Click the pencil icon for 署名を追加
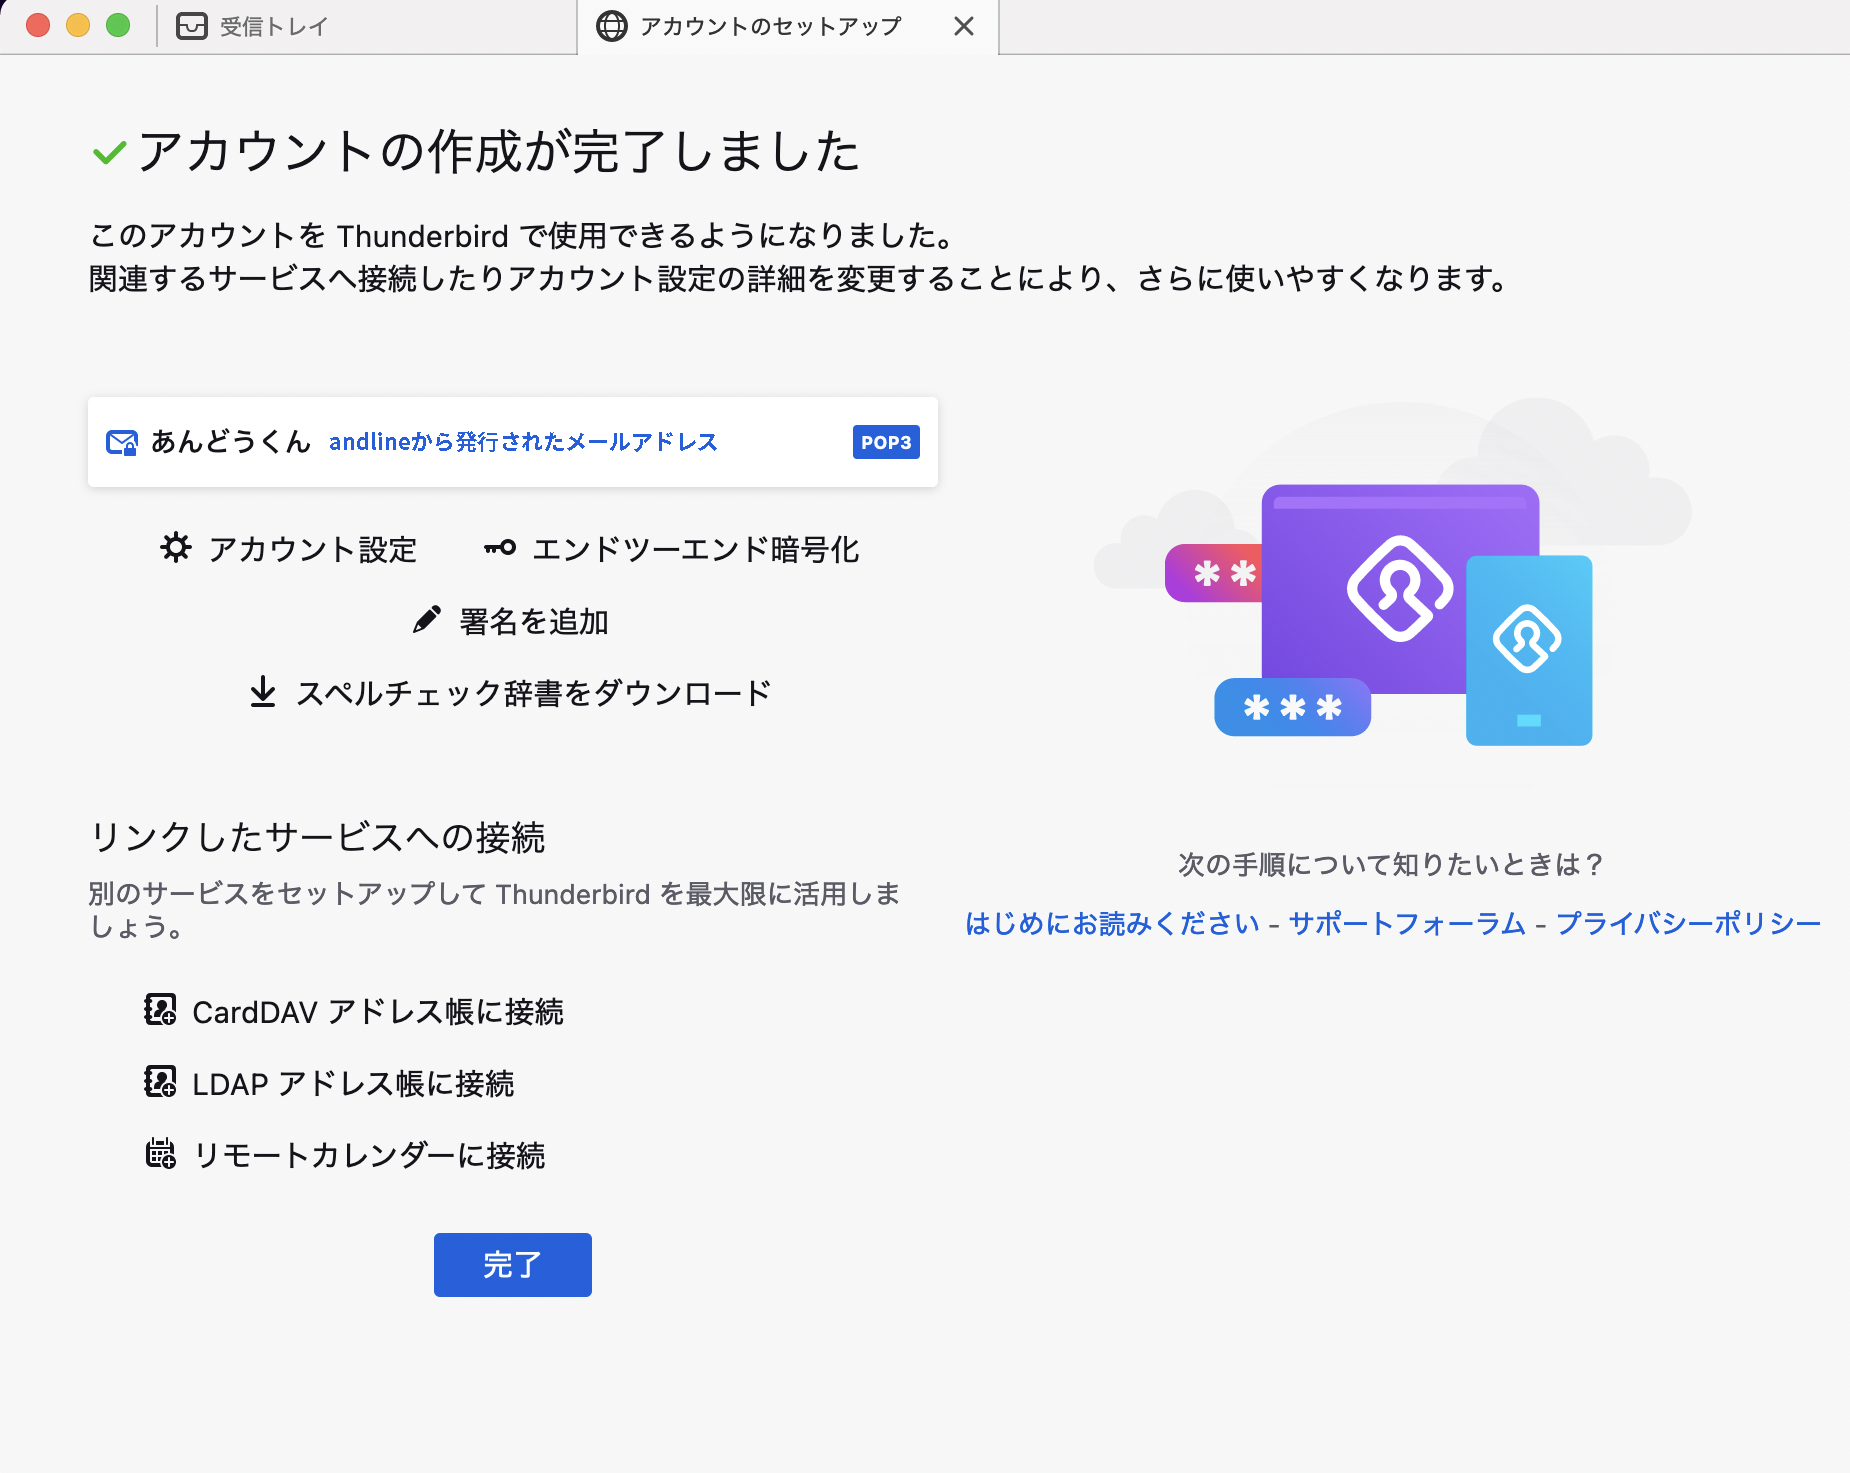Image resolution: width=1850 pixels, height=1473 pixels. [x=426, y=620]
